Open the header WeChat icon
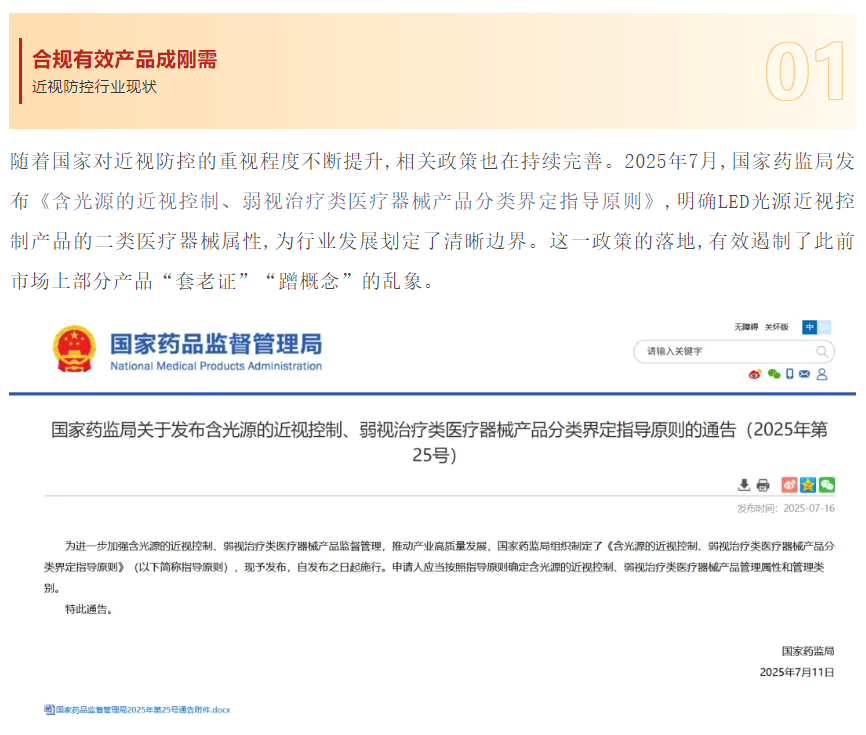 [x=773, y=374]
